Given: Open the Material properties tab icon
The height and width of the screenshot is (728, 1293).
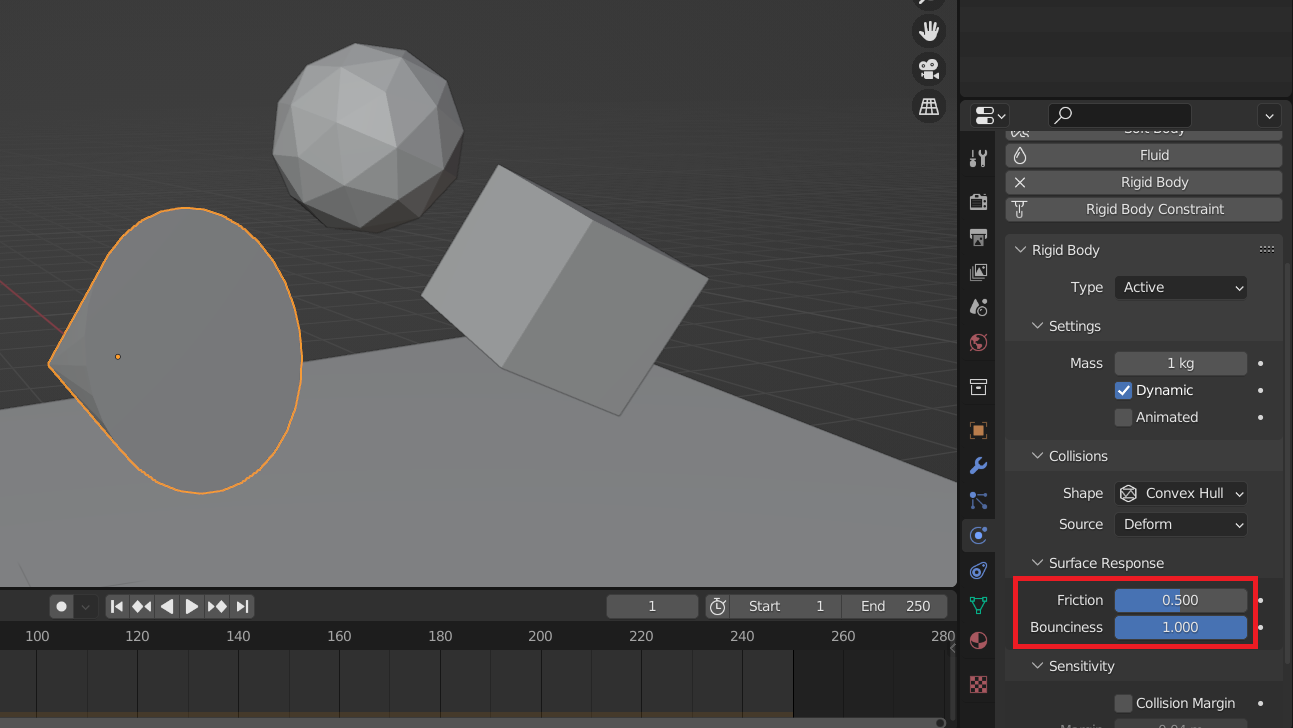Looking at the screenshot, I should (978, 641).
